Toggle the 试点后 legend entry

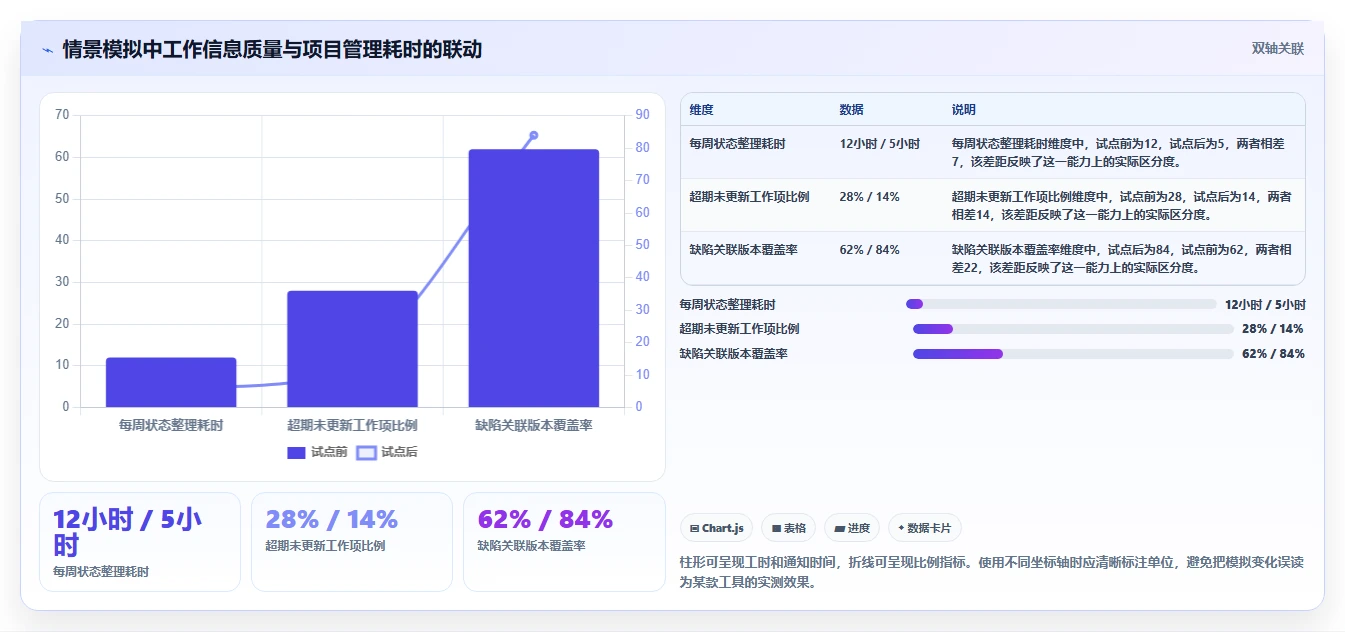[387, 452]
